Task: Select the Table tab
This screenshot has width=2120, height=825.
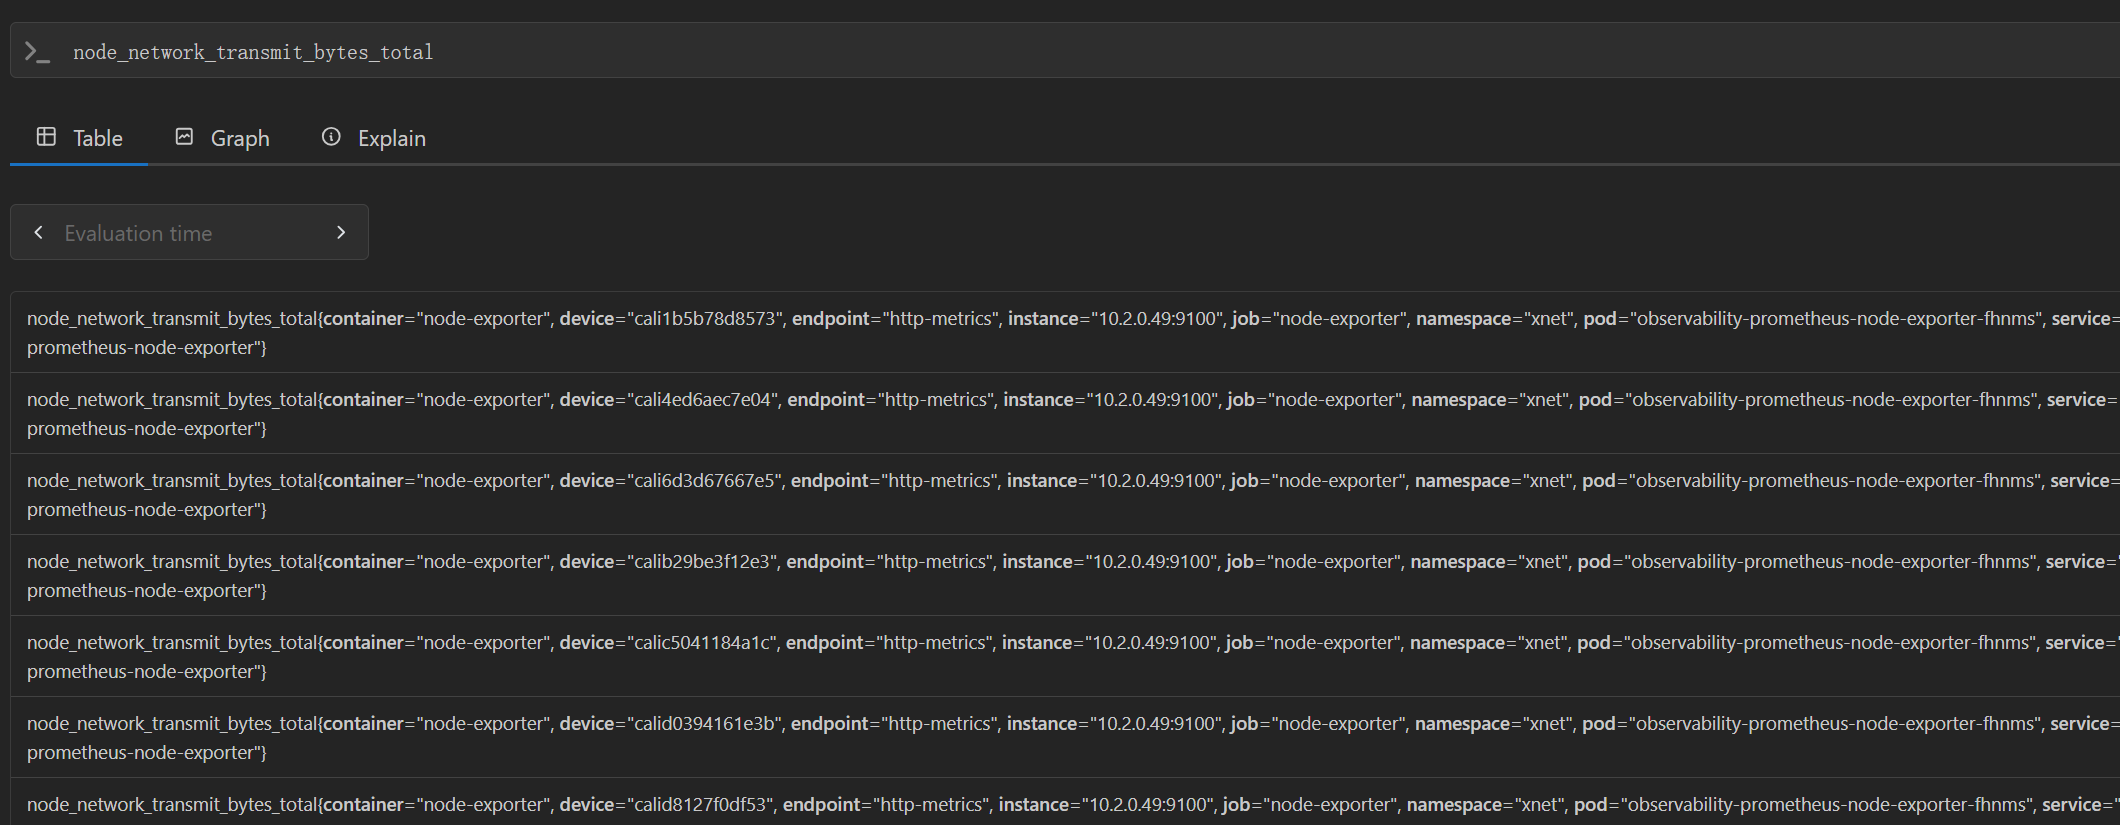Action: point(79,138)
